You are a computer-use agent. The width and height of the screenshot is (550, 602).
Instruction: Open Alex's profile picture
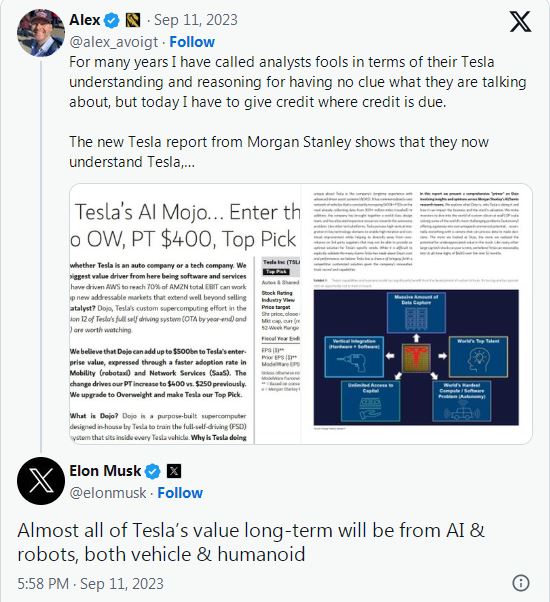41,33
